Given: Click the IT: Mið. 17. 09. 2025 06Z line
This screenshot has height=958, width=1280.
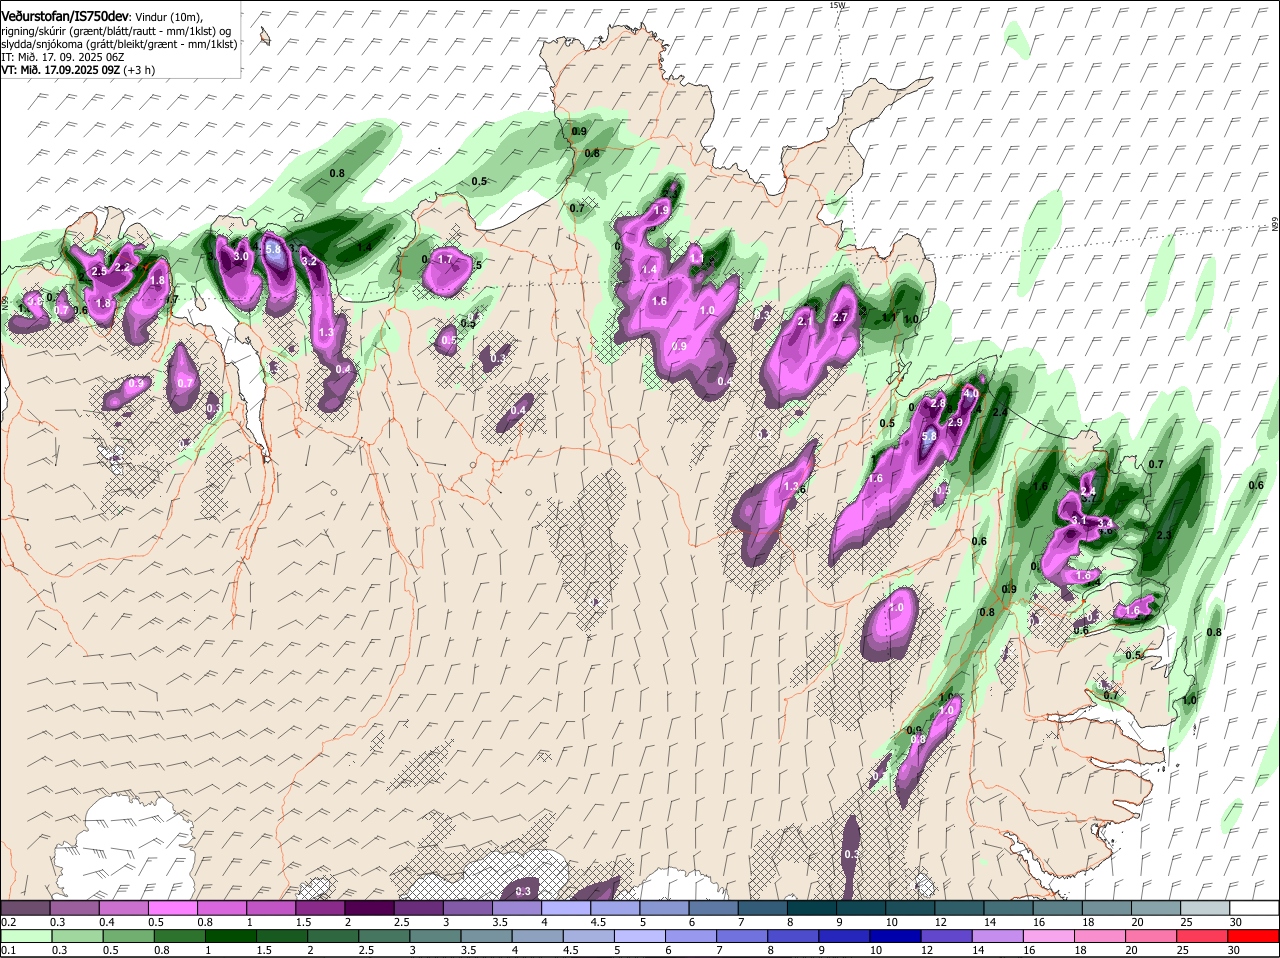Looking at the screenshot, I should point(62,57).
